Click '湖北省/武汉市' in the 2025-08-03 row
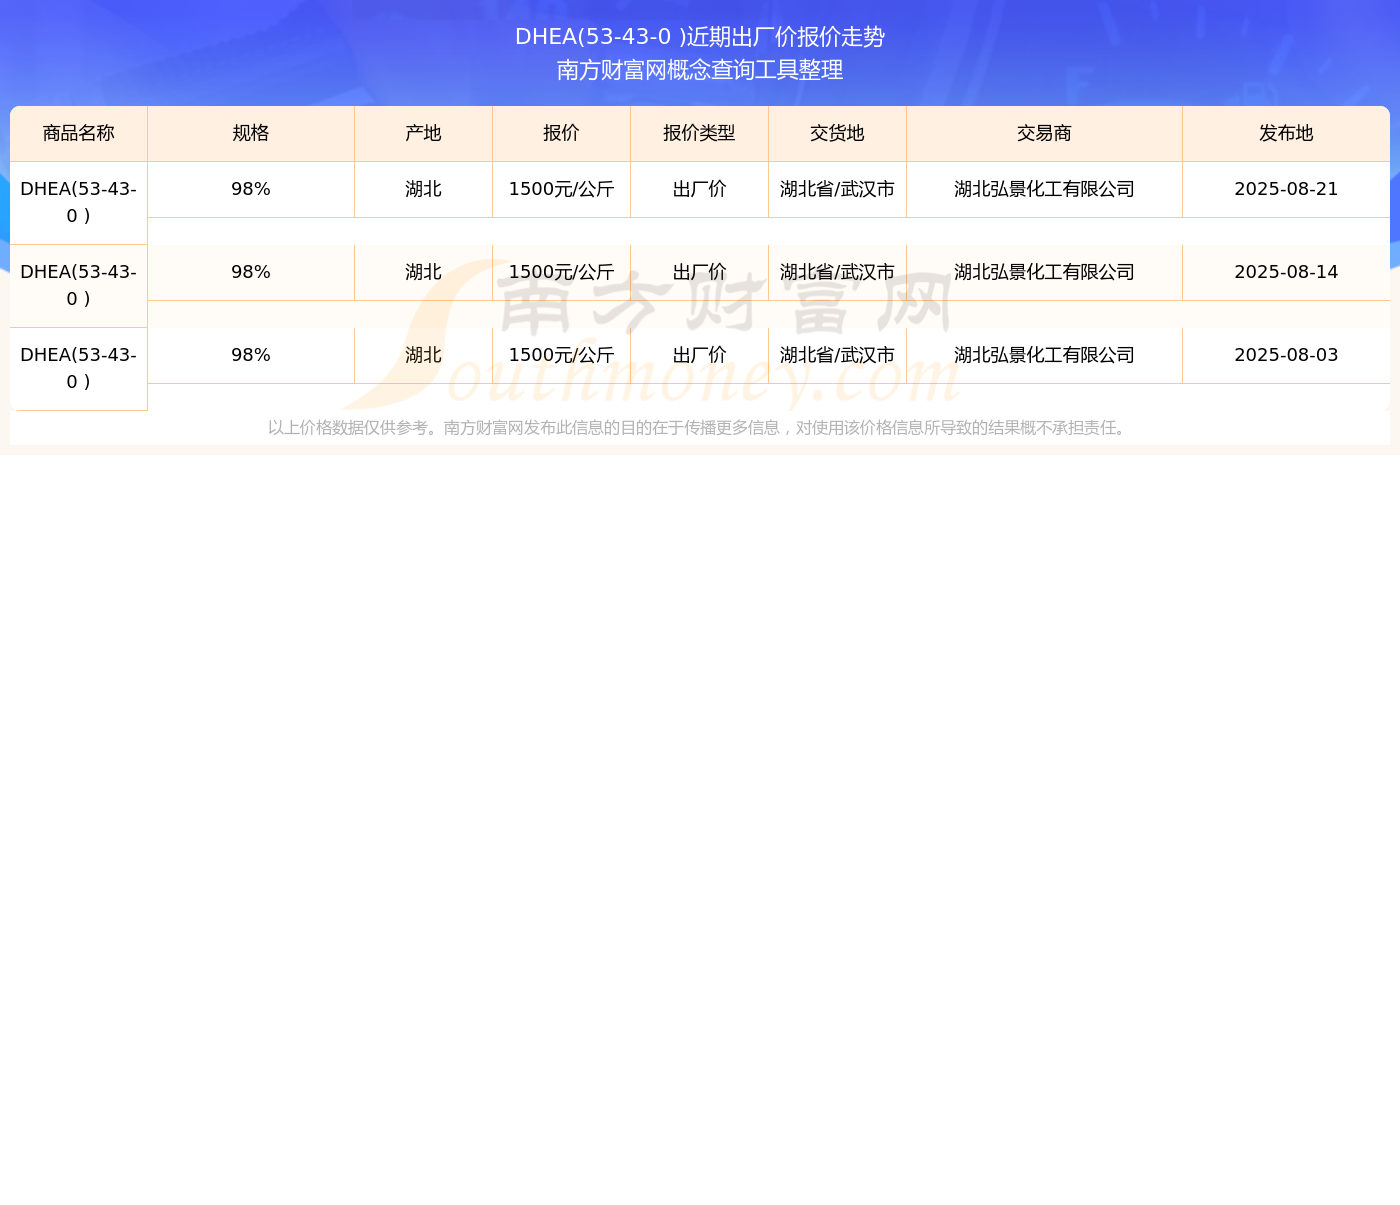The width and height of the screenshot is (1400, 1205). [x=837, y=355]
